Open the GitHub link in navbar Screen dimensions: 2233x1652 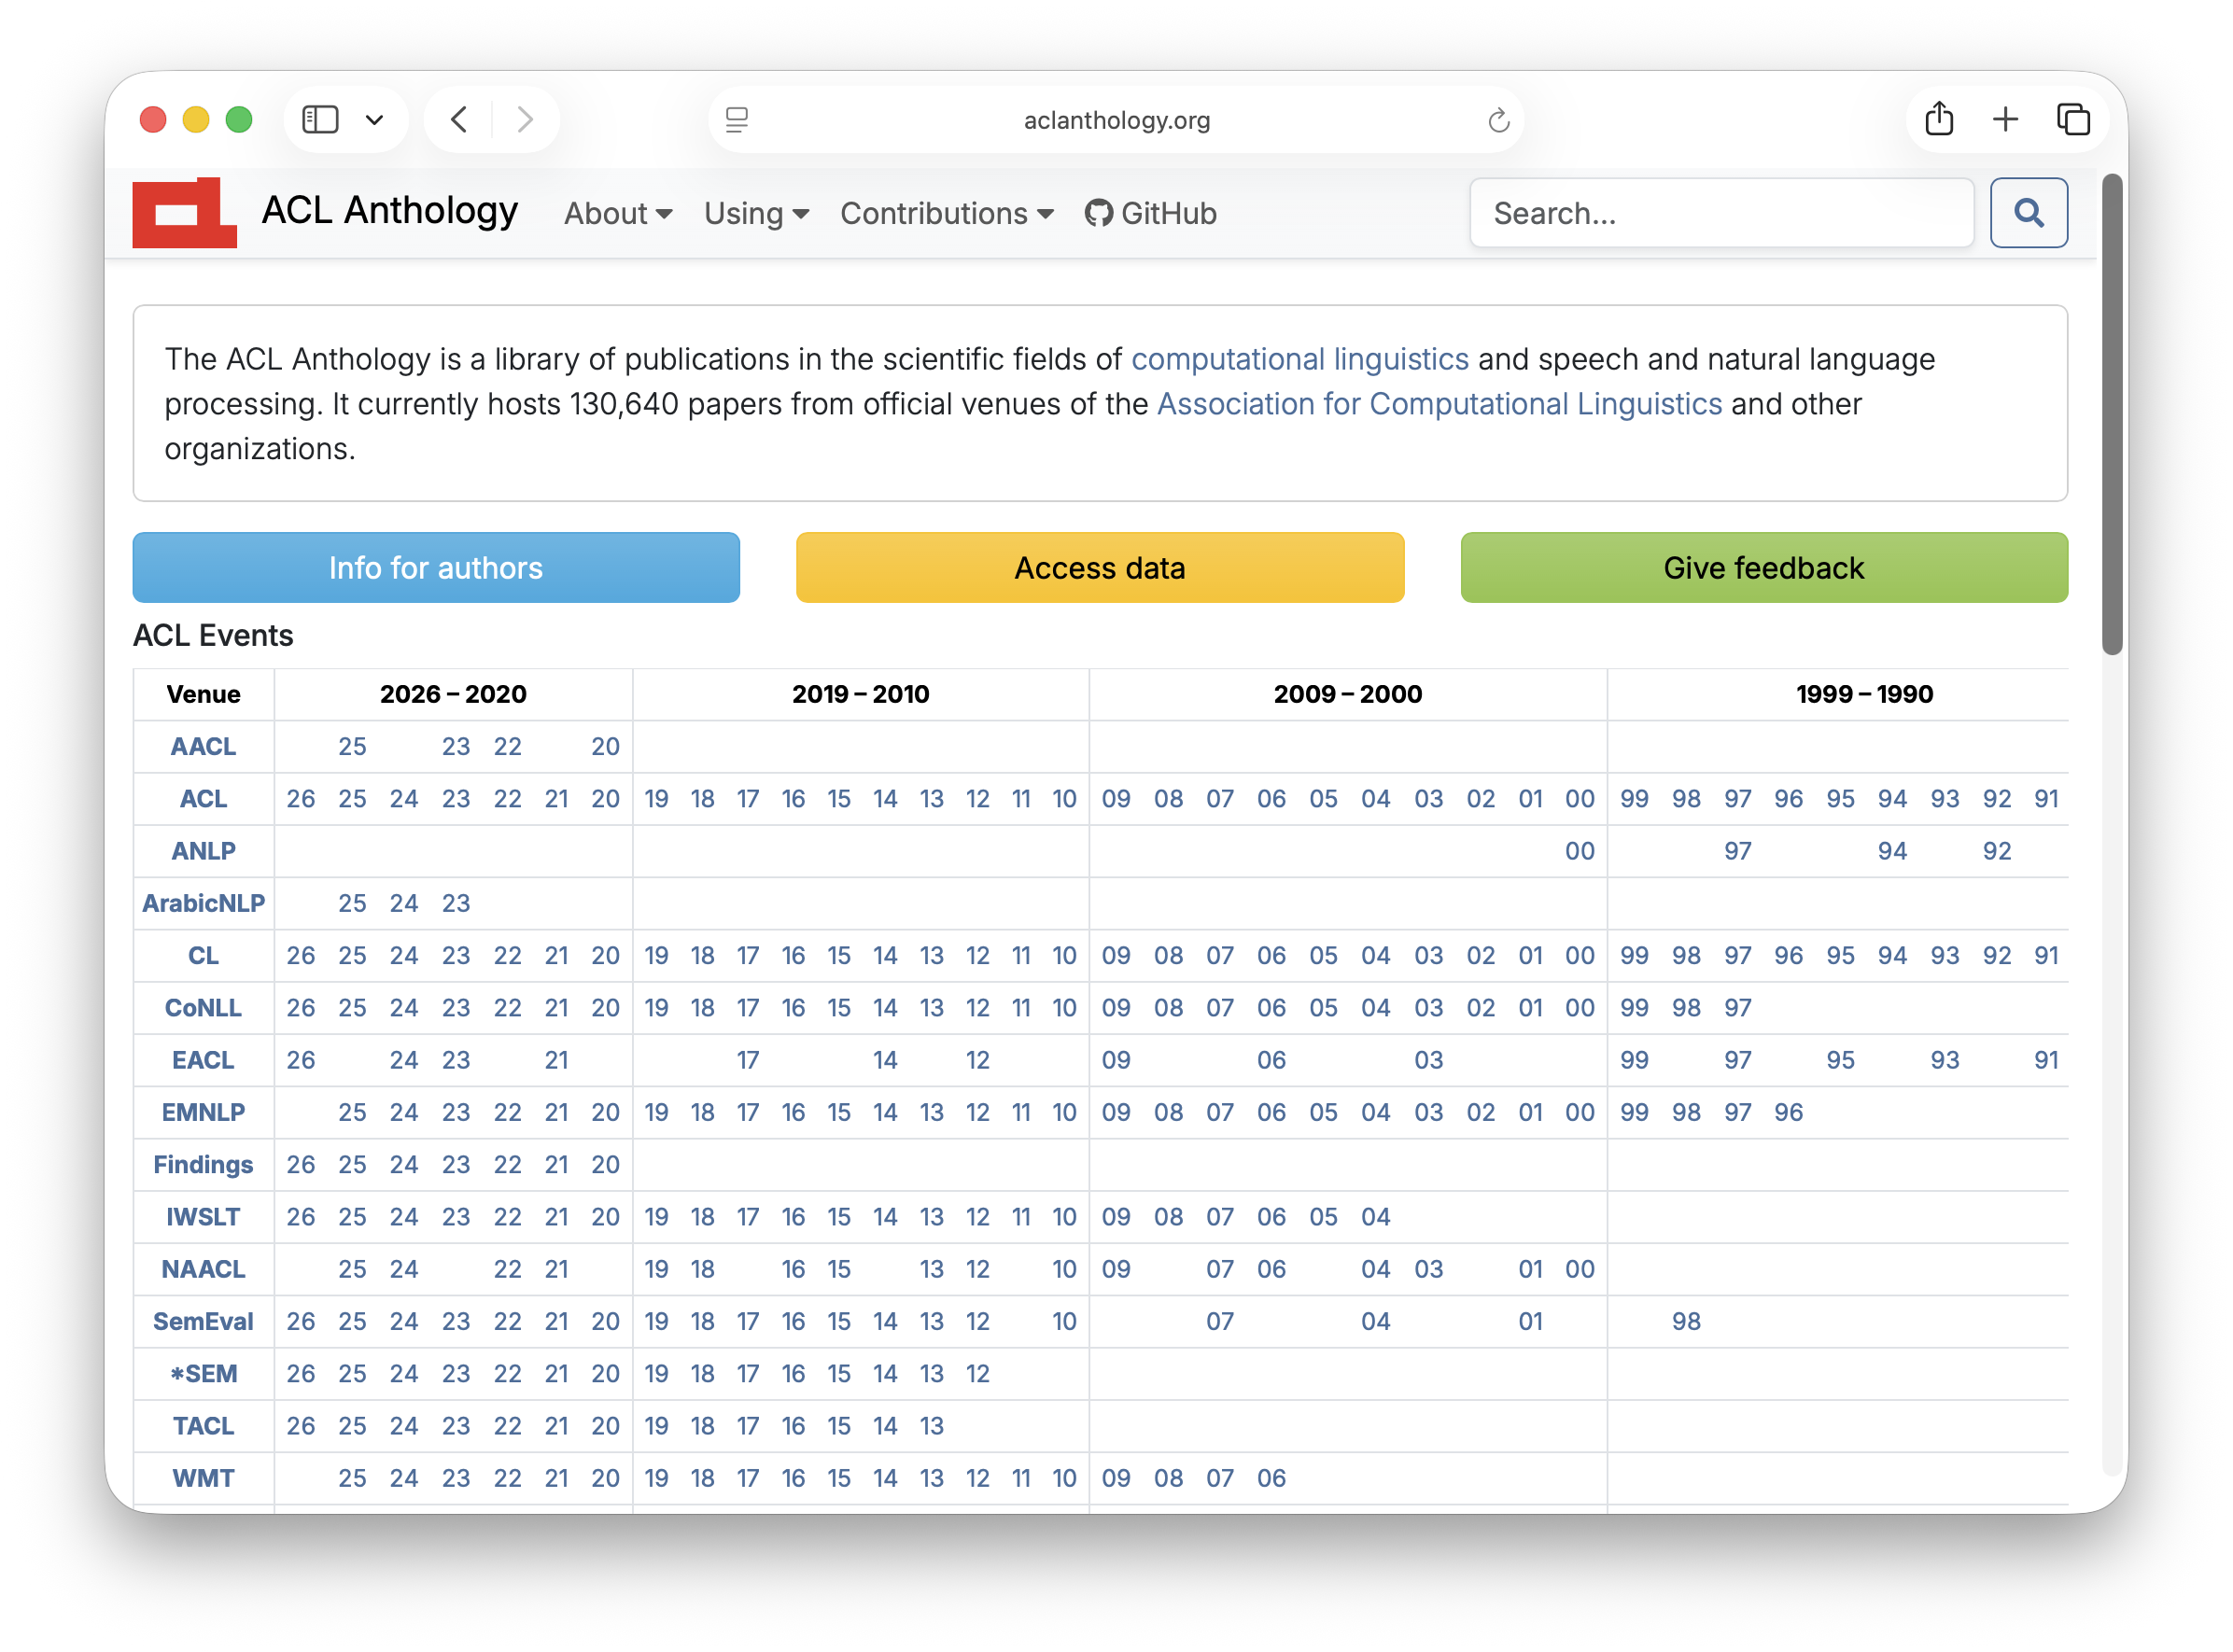pyautogui.click(x=1151, y=213)
